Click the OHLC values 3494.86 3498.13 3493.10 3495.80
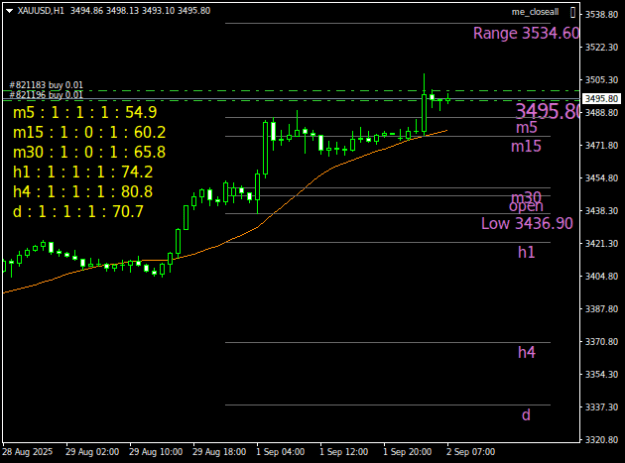Image resolution: width=625 pixels, height=463 pixels. (140, 11)
